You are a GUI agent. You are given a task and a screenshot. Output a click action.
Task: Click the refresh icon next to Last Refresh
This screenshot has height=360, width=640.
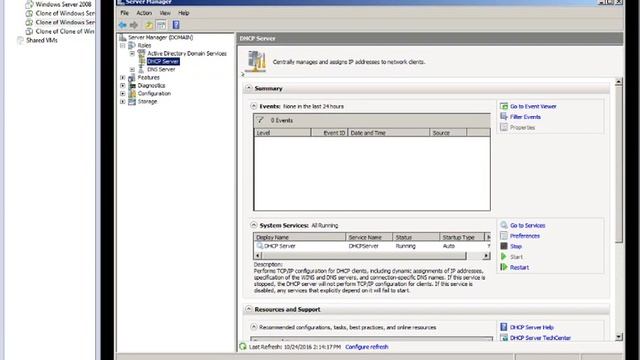tap(243, 347)
